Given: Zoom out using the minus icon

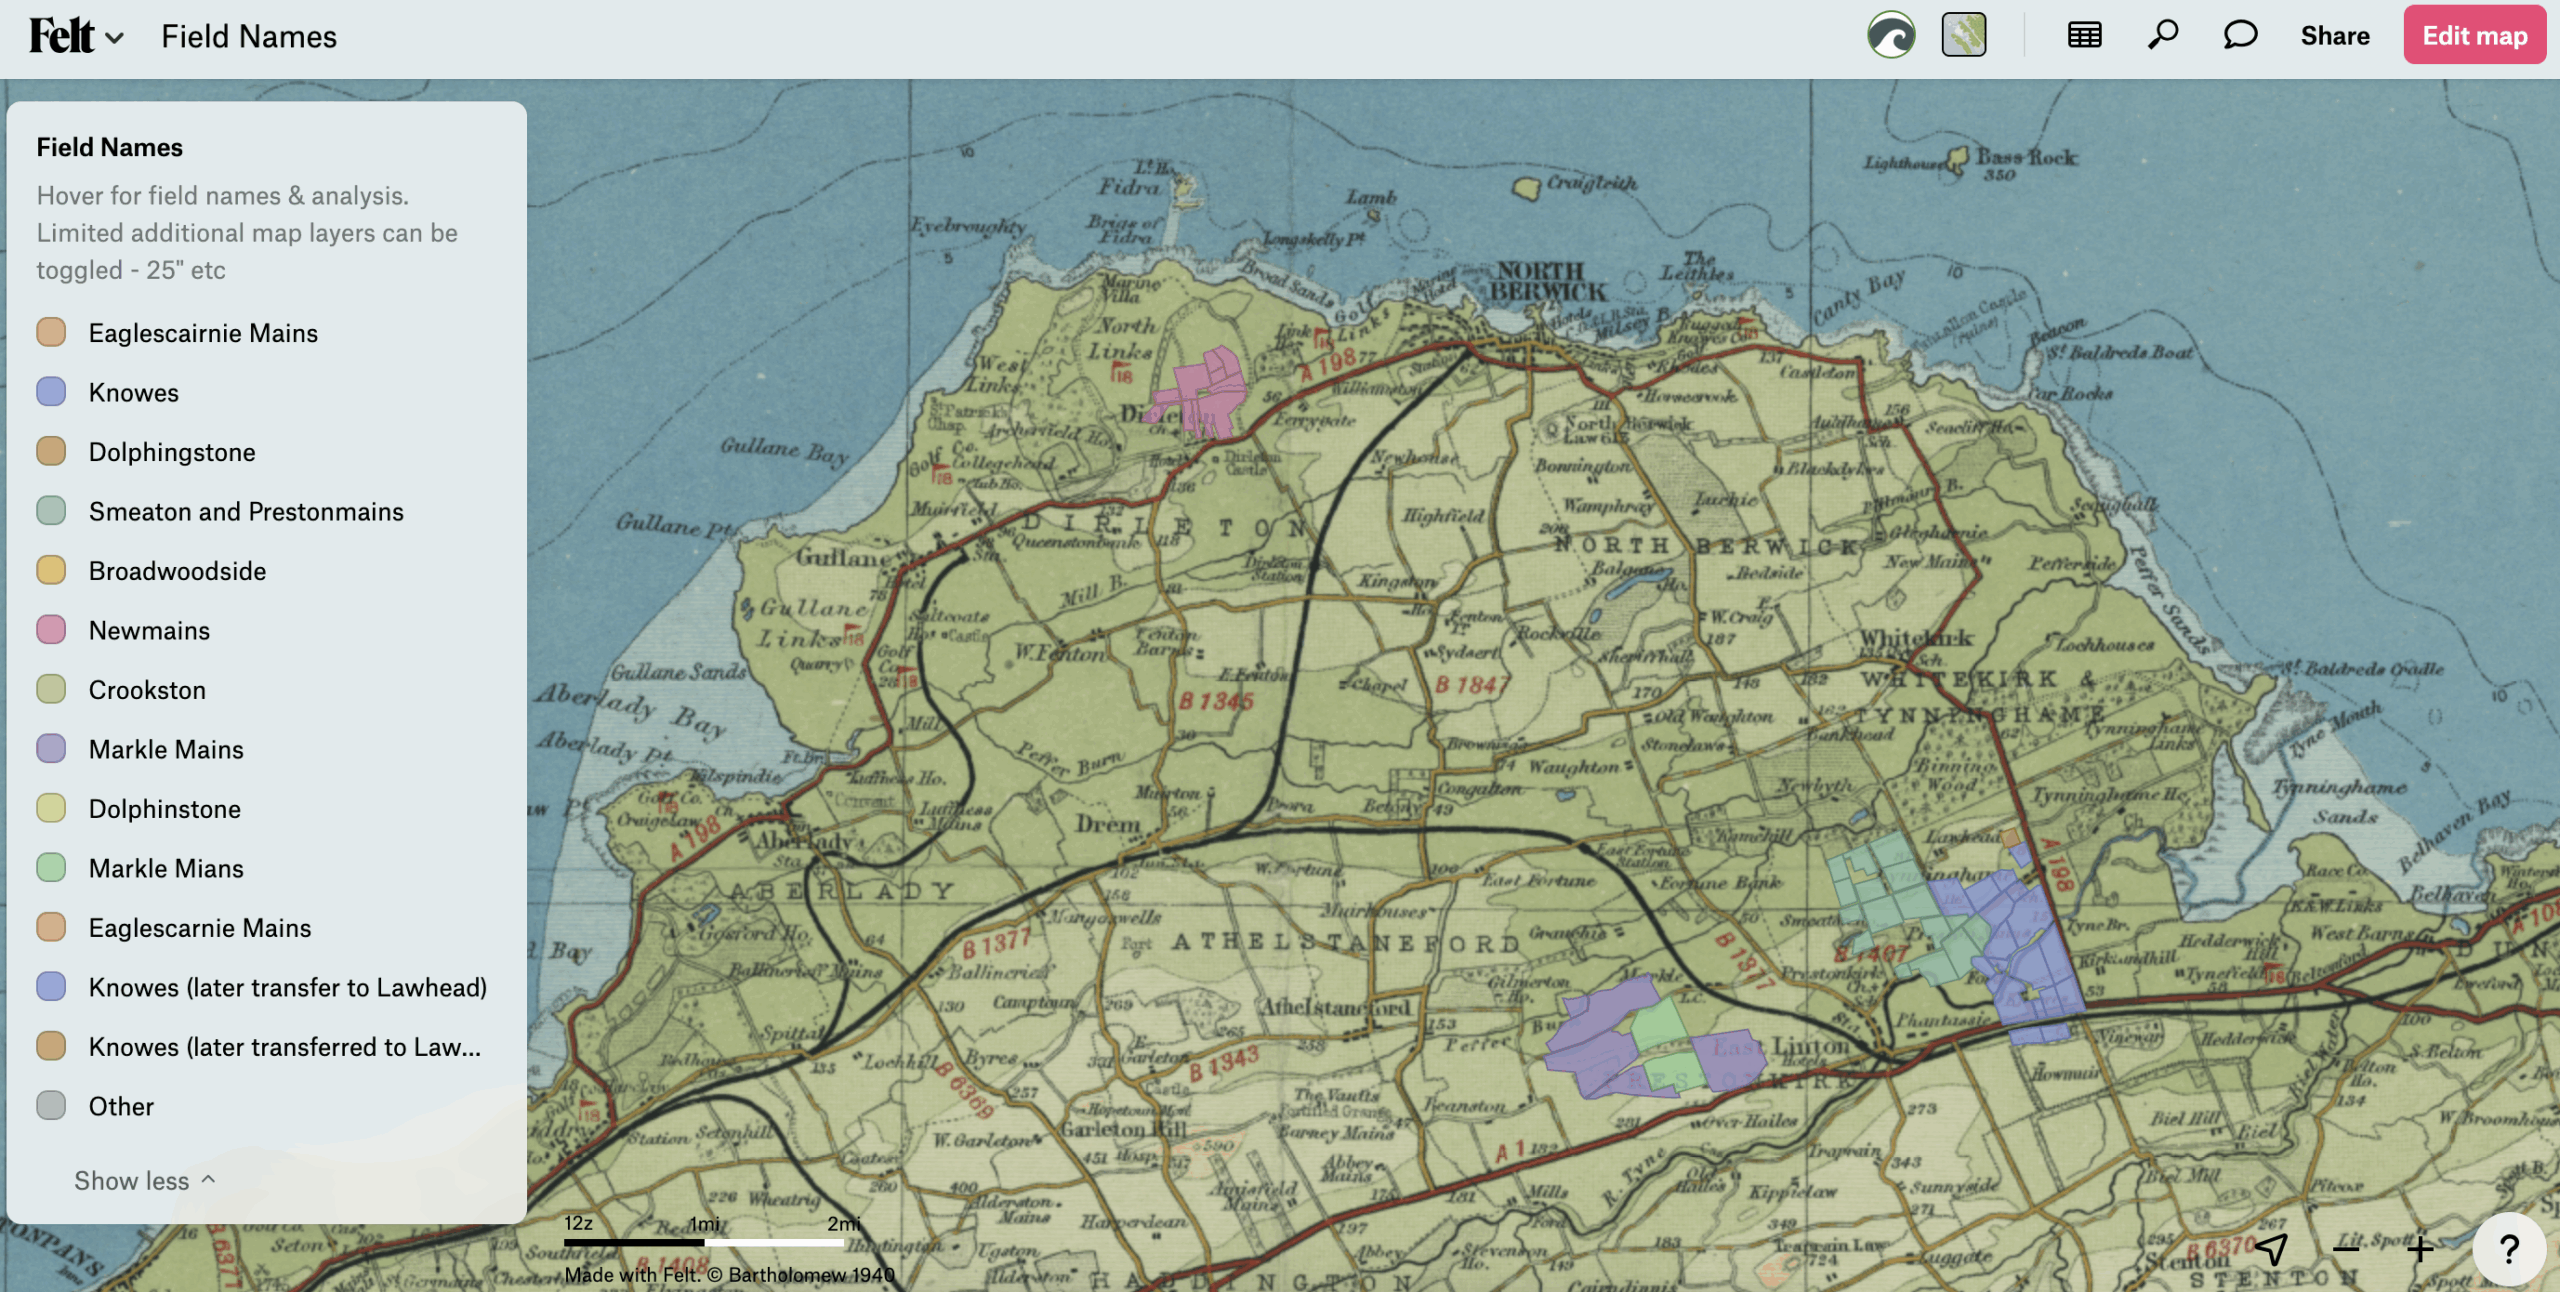Looking at the screenshot, I should point(2346,1248).
